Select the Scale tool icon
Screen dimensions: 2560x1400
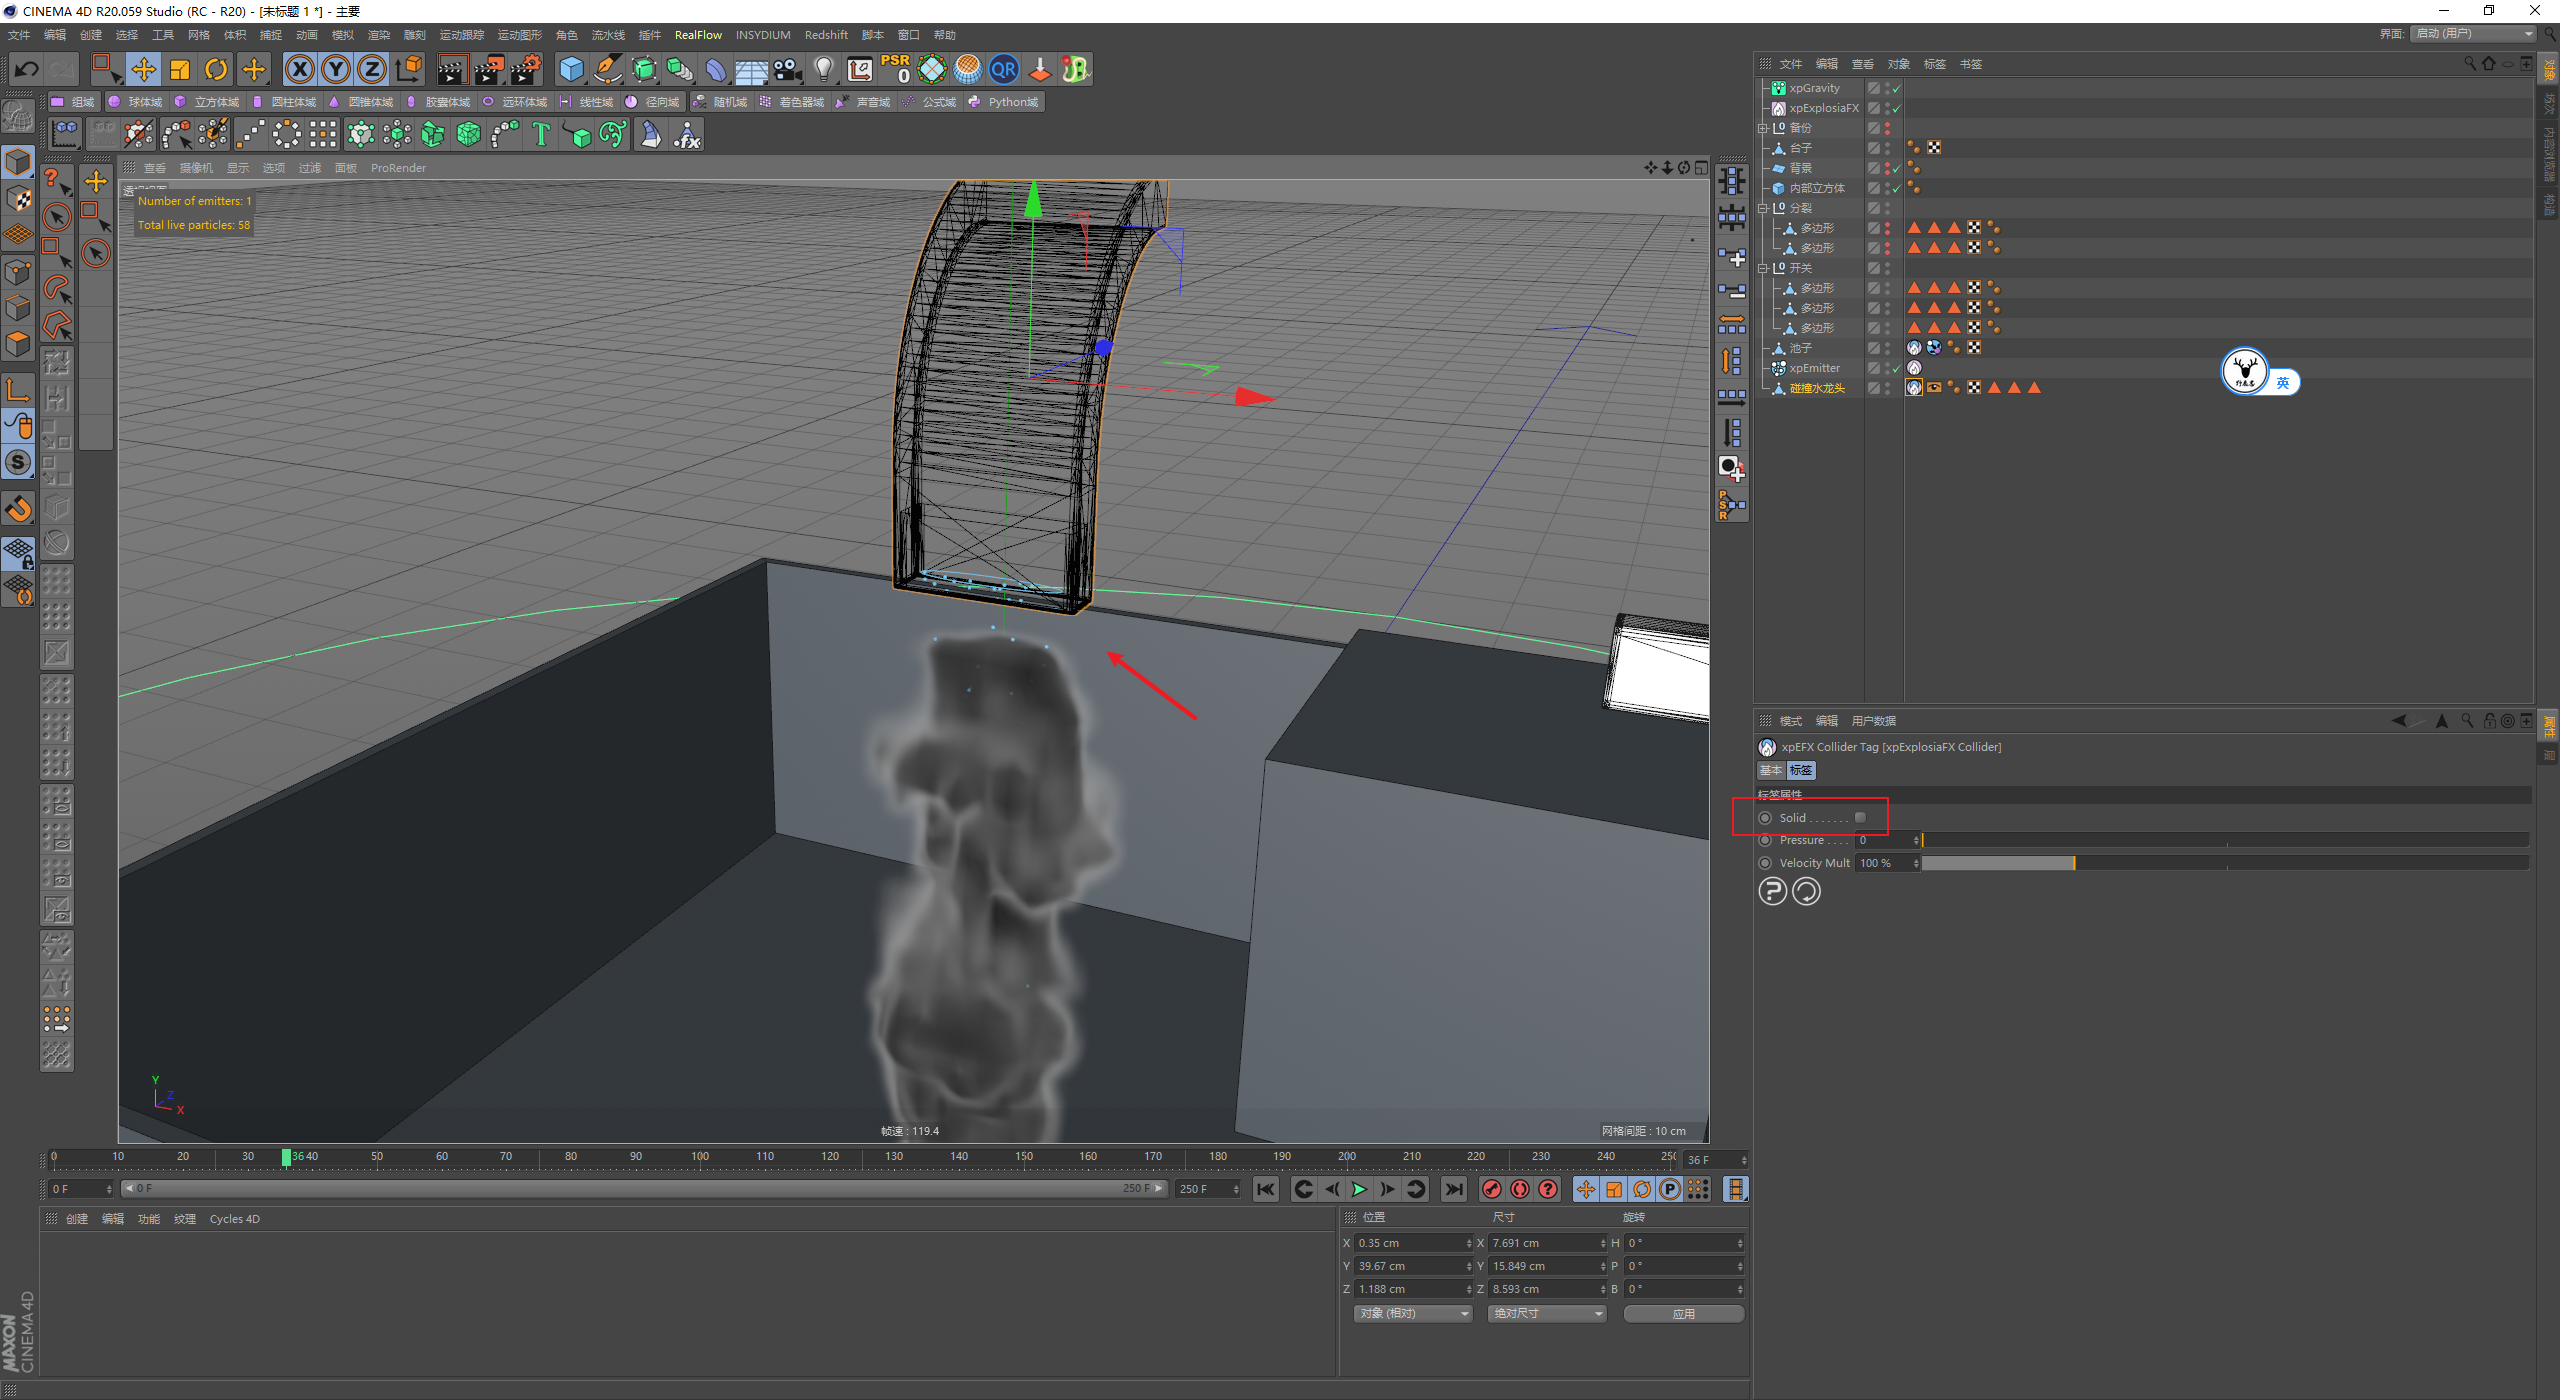tap(180, 69)
